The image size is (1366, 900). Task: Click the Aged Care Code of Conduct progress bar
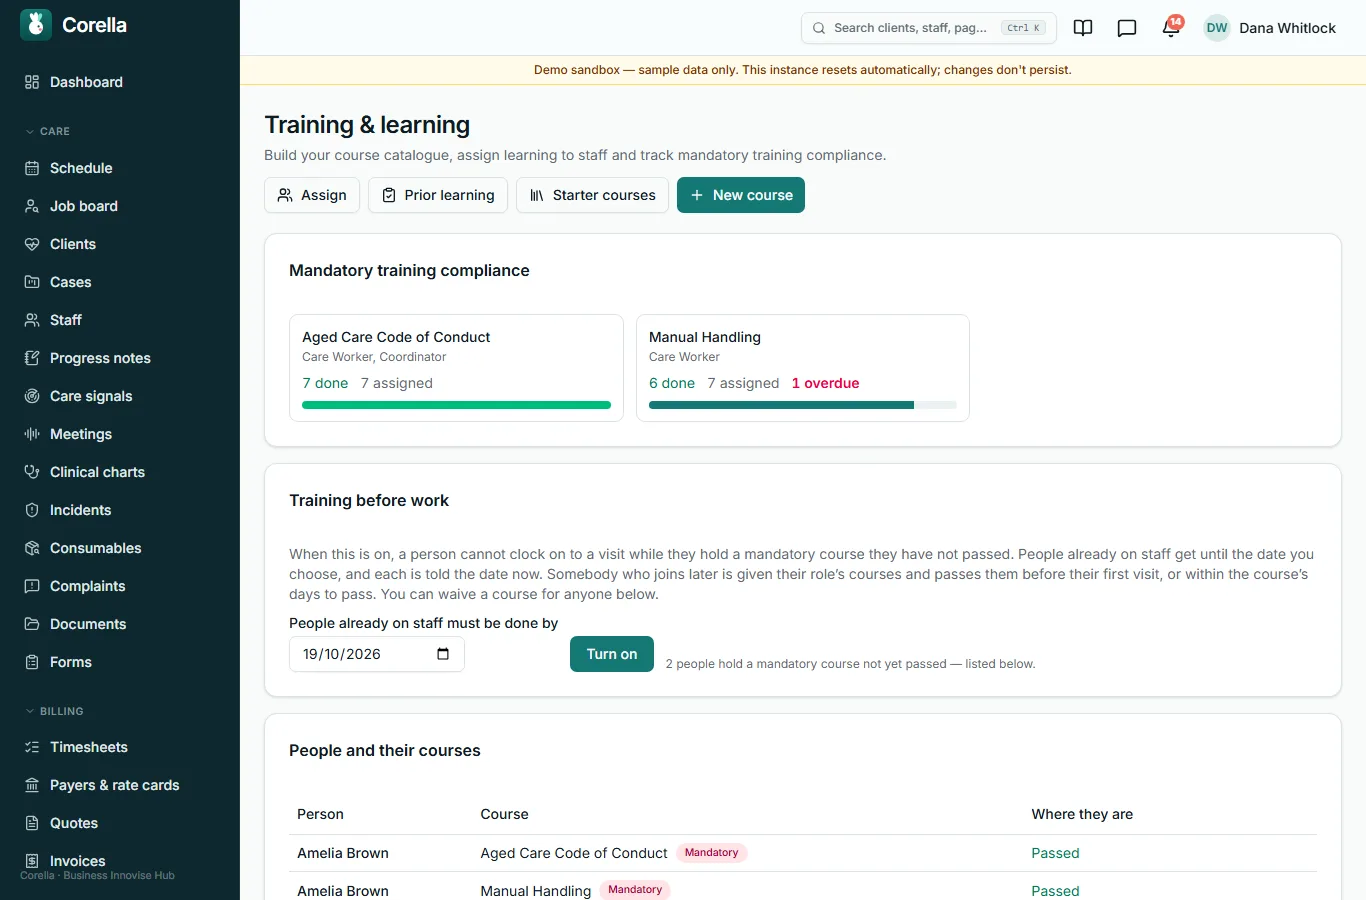pos(456,405)
